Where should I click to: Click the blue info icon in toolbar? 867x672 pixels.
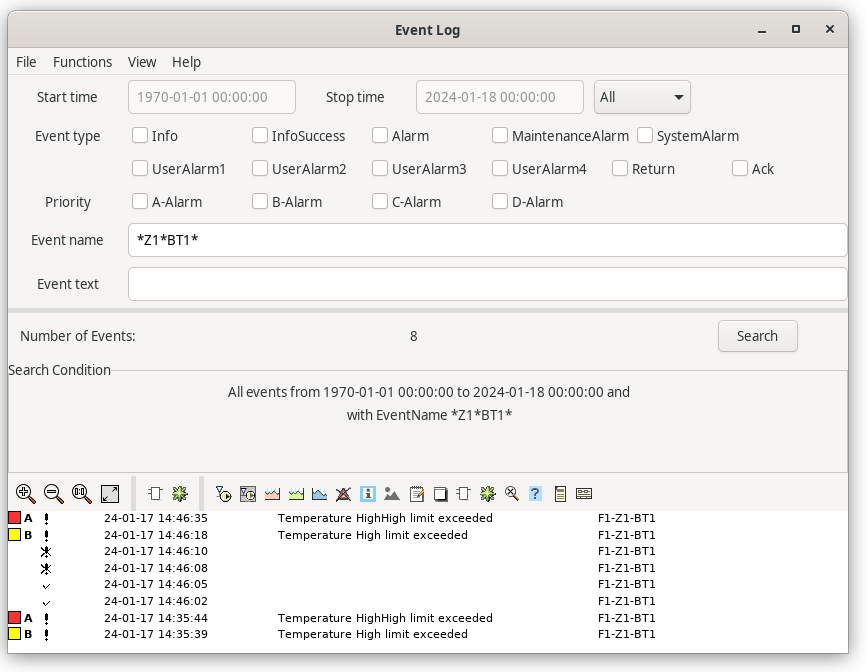coord(367,493)
